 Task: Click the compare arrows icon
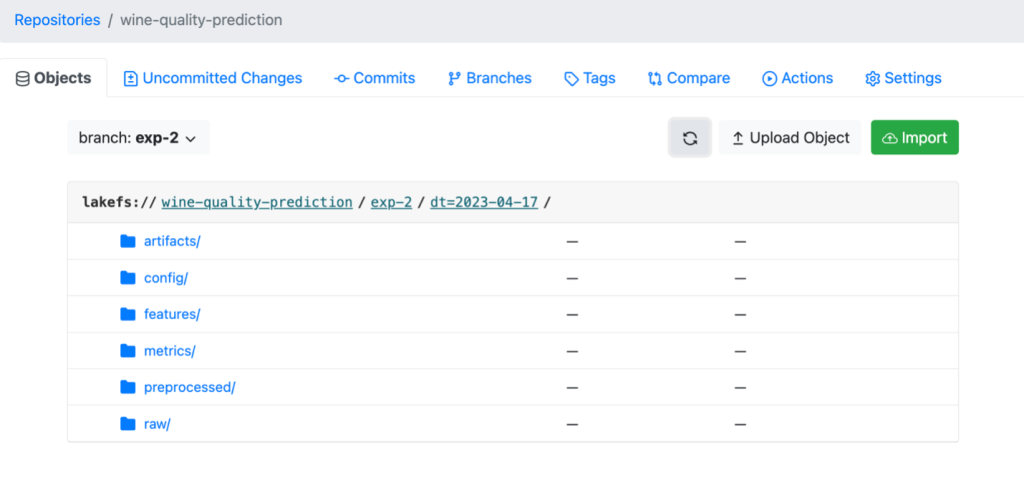coord(655,79)
